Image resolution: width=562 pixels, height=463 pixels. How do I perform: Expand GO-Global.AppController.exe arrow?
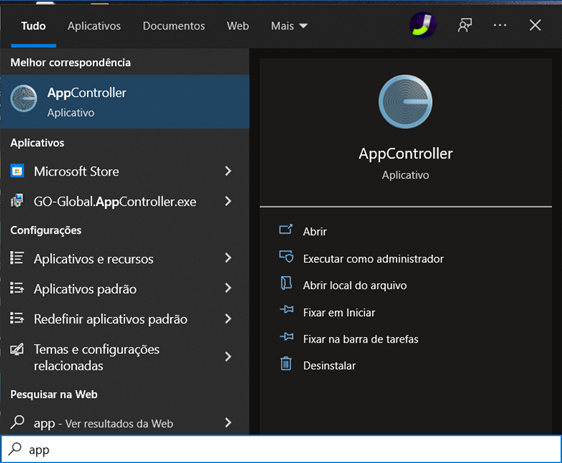[x=228, y=201]
